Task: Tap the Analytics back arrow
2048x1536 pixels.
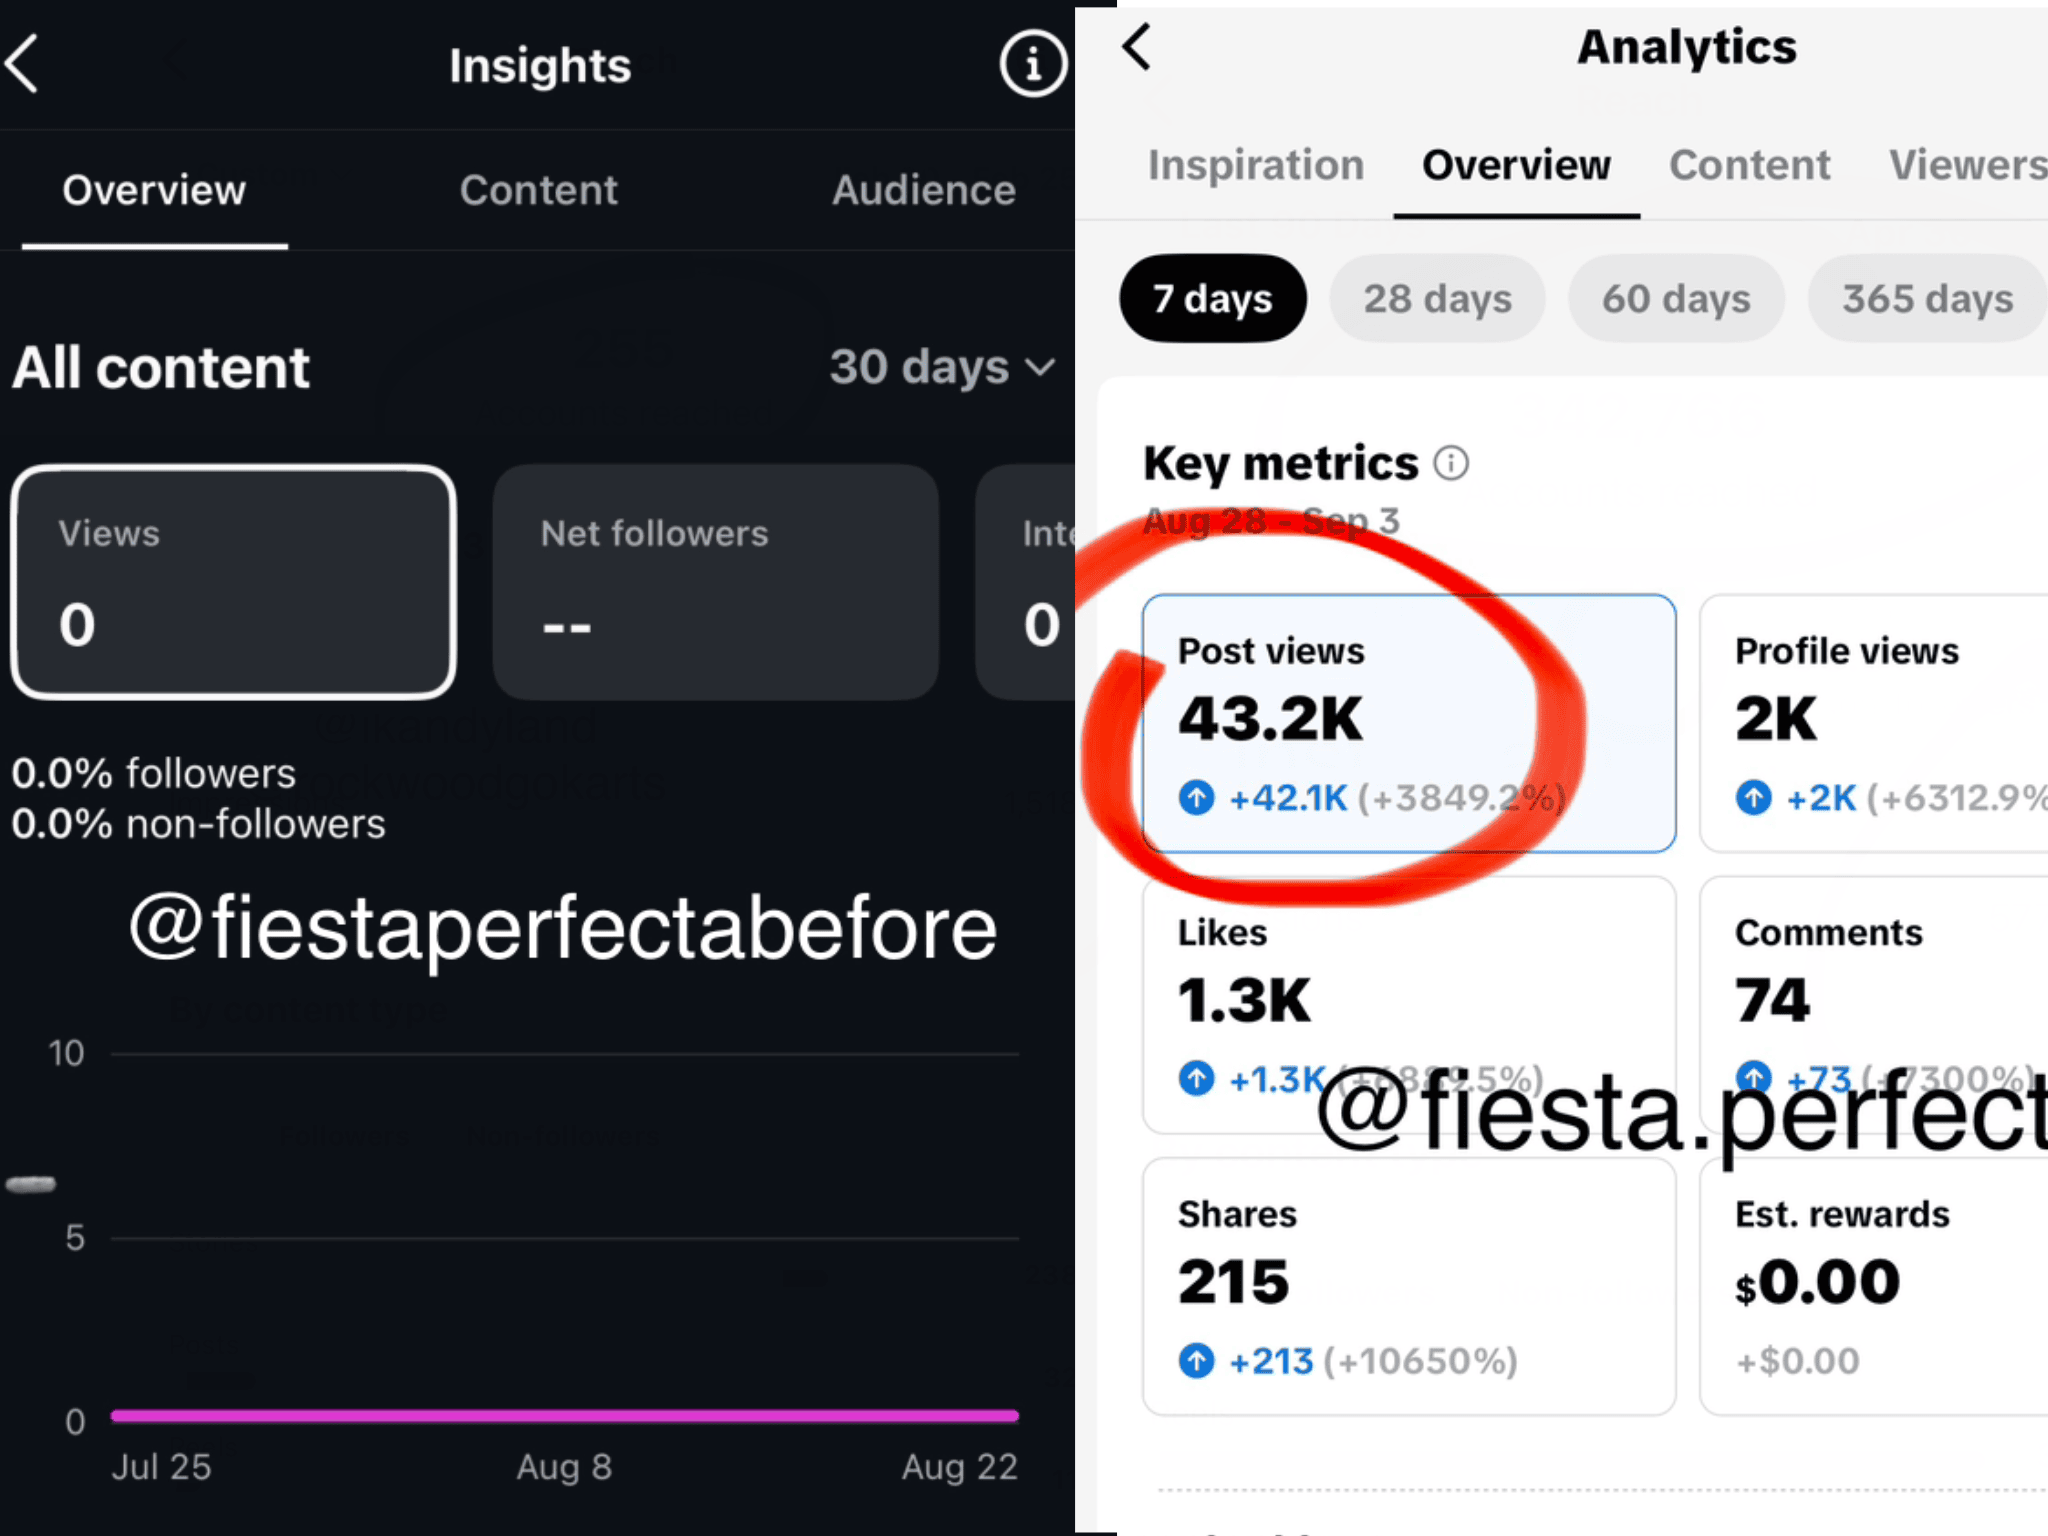Action: (1137, 47)
